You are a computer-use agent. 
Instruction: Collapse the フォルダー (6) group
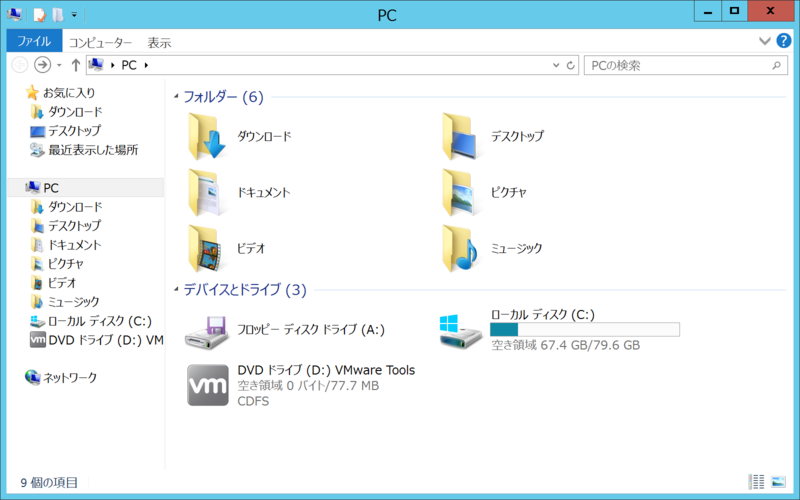(x=176, y=96)
